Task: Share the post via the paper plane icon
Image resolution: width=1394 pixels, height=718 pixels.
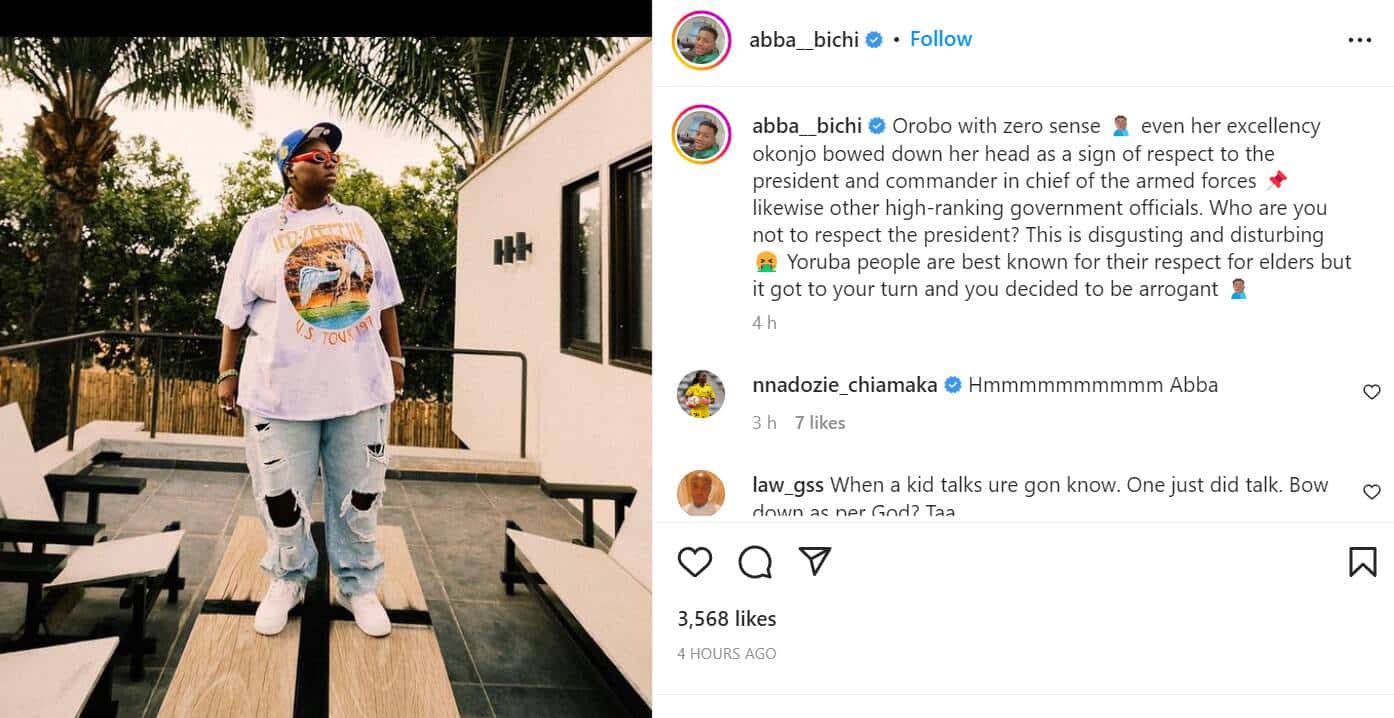Action: [815, 562]
